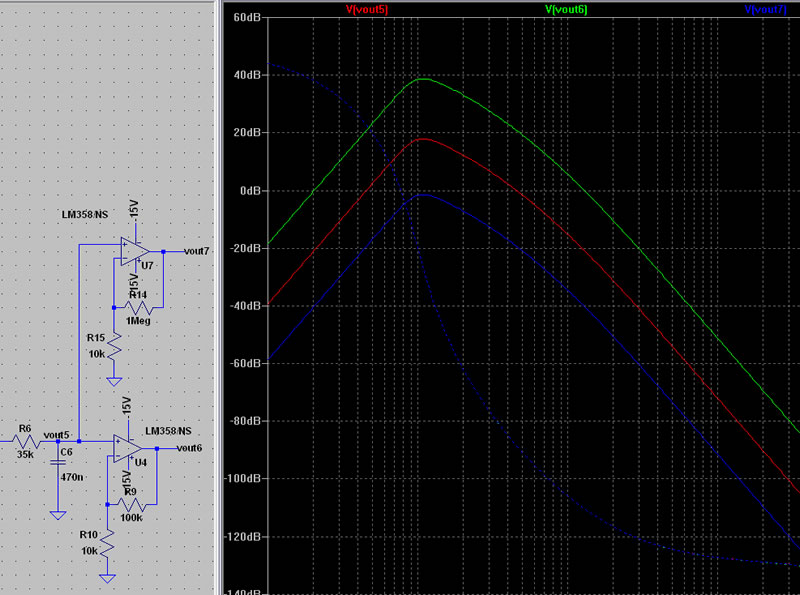Screen dimensions: 800x595
Task: Click the LM358/NS label near U4
Action: pos(168,431)
